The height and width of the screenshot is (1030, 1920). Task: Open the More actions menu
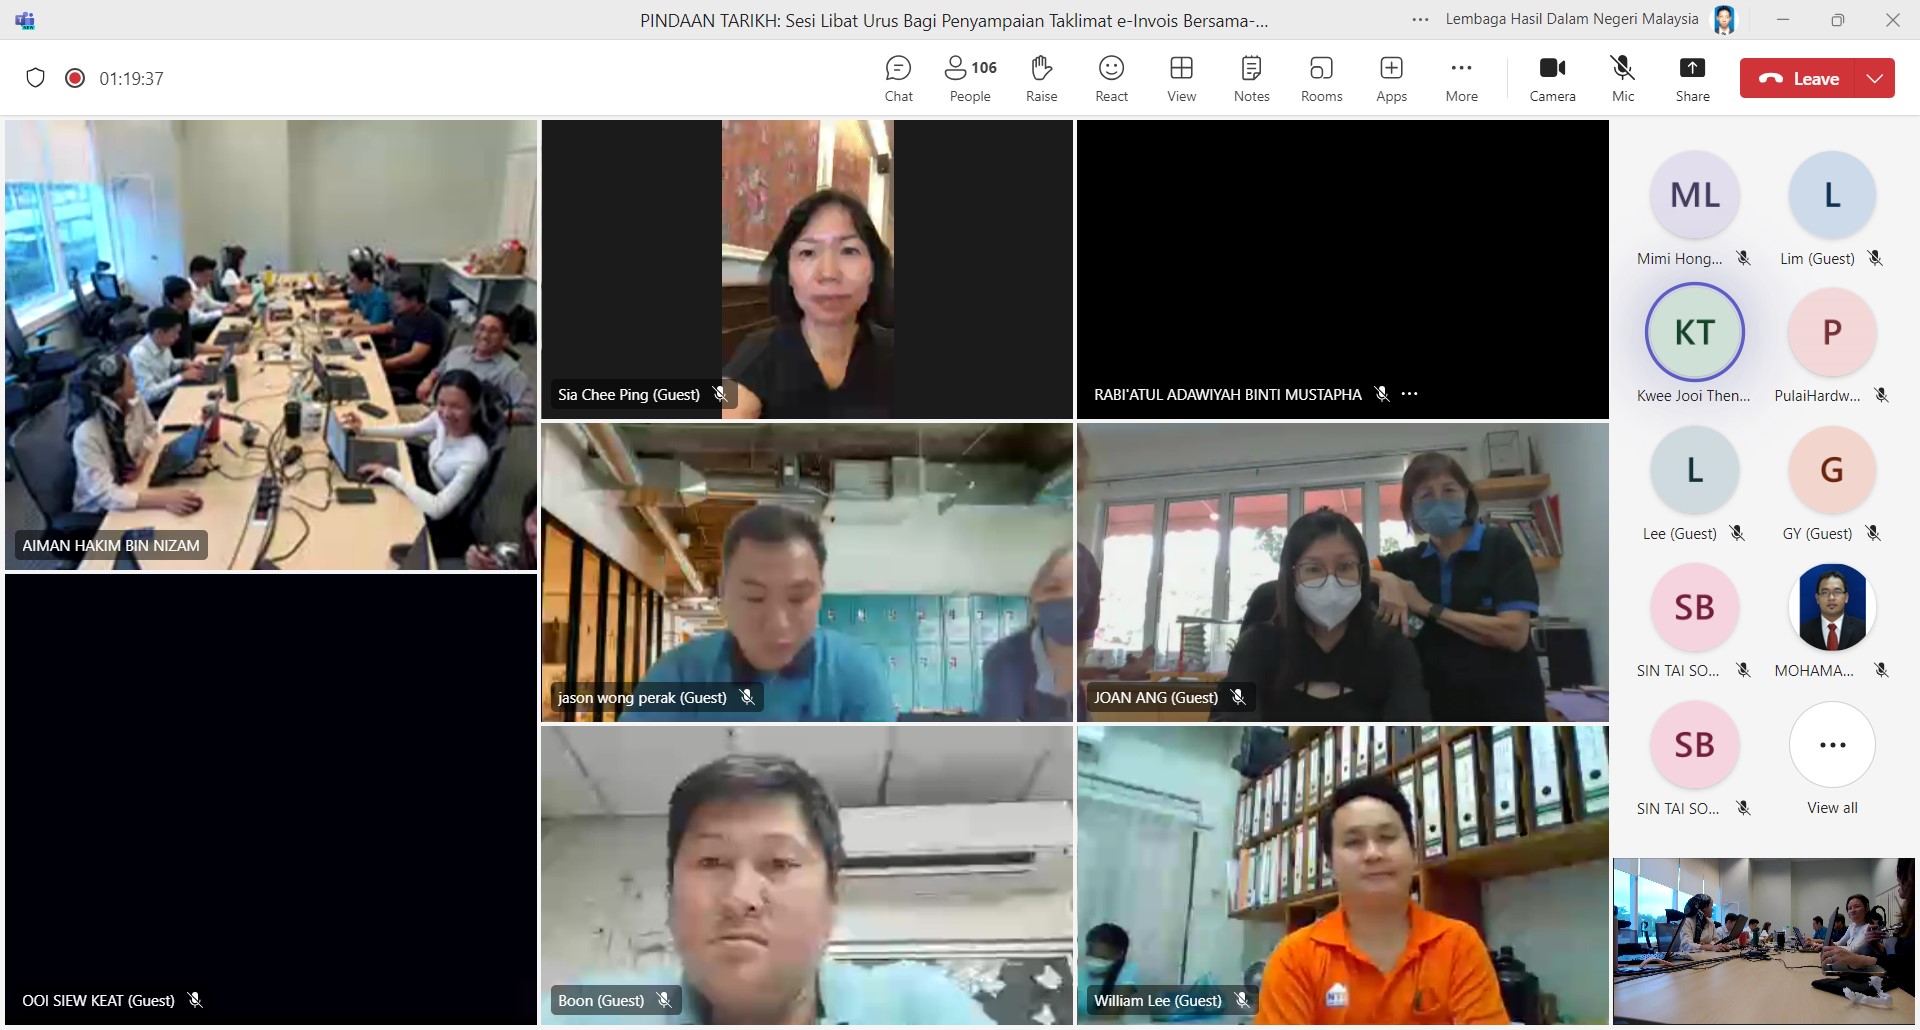click(x=1461, y=78)
